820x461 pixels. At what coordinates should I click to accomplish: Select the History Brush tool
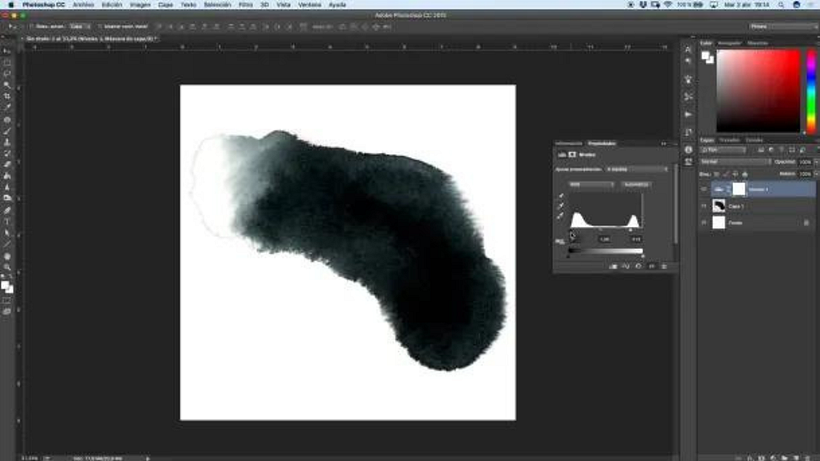(7, 154)
